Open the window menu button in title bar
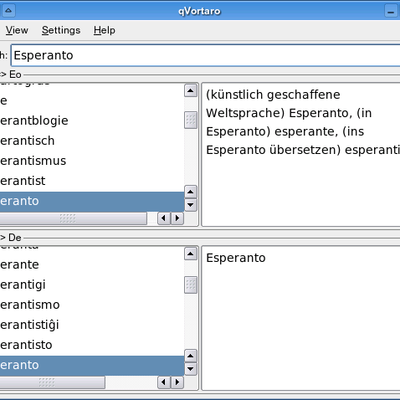400x400 pixels. pos(8,11)
